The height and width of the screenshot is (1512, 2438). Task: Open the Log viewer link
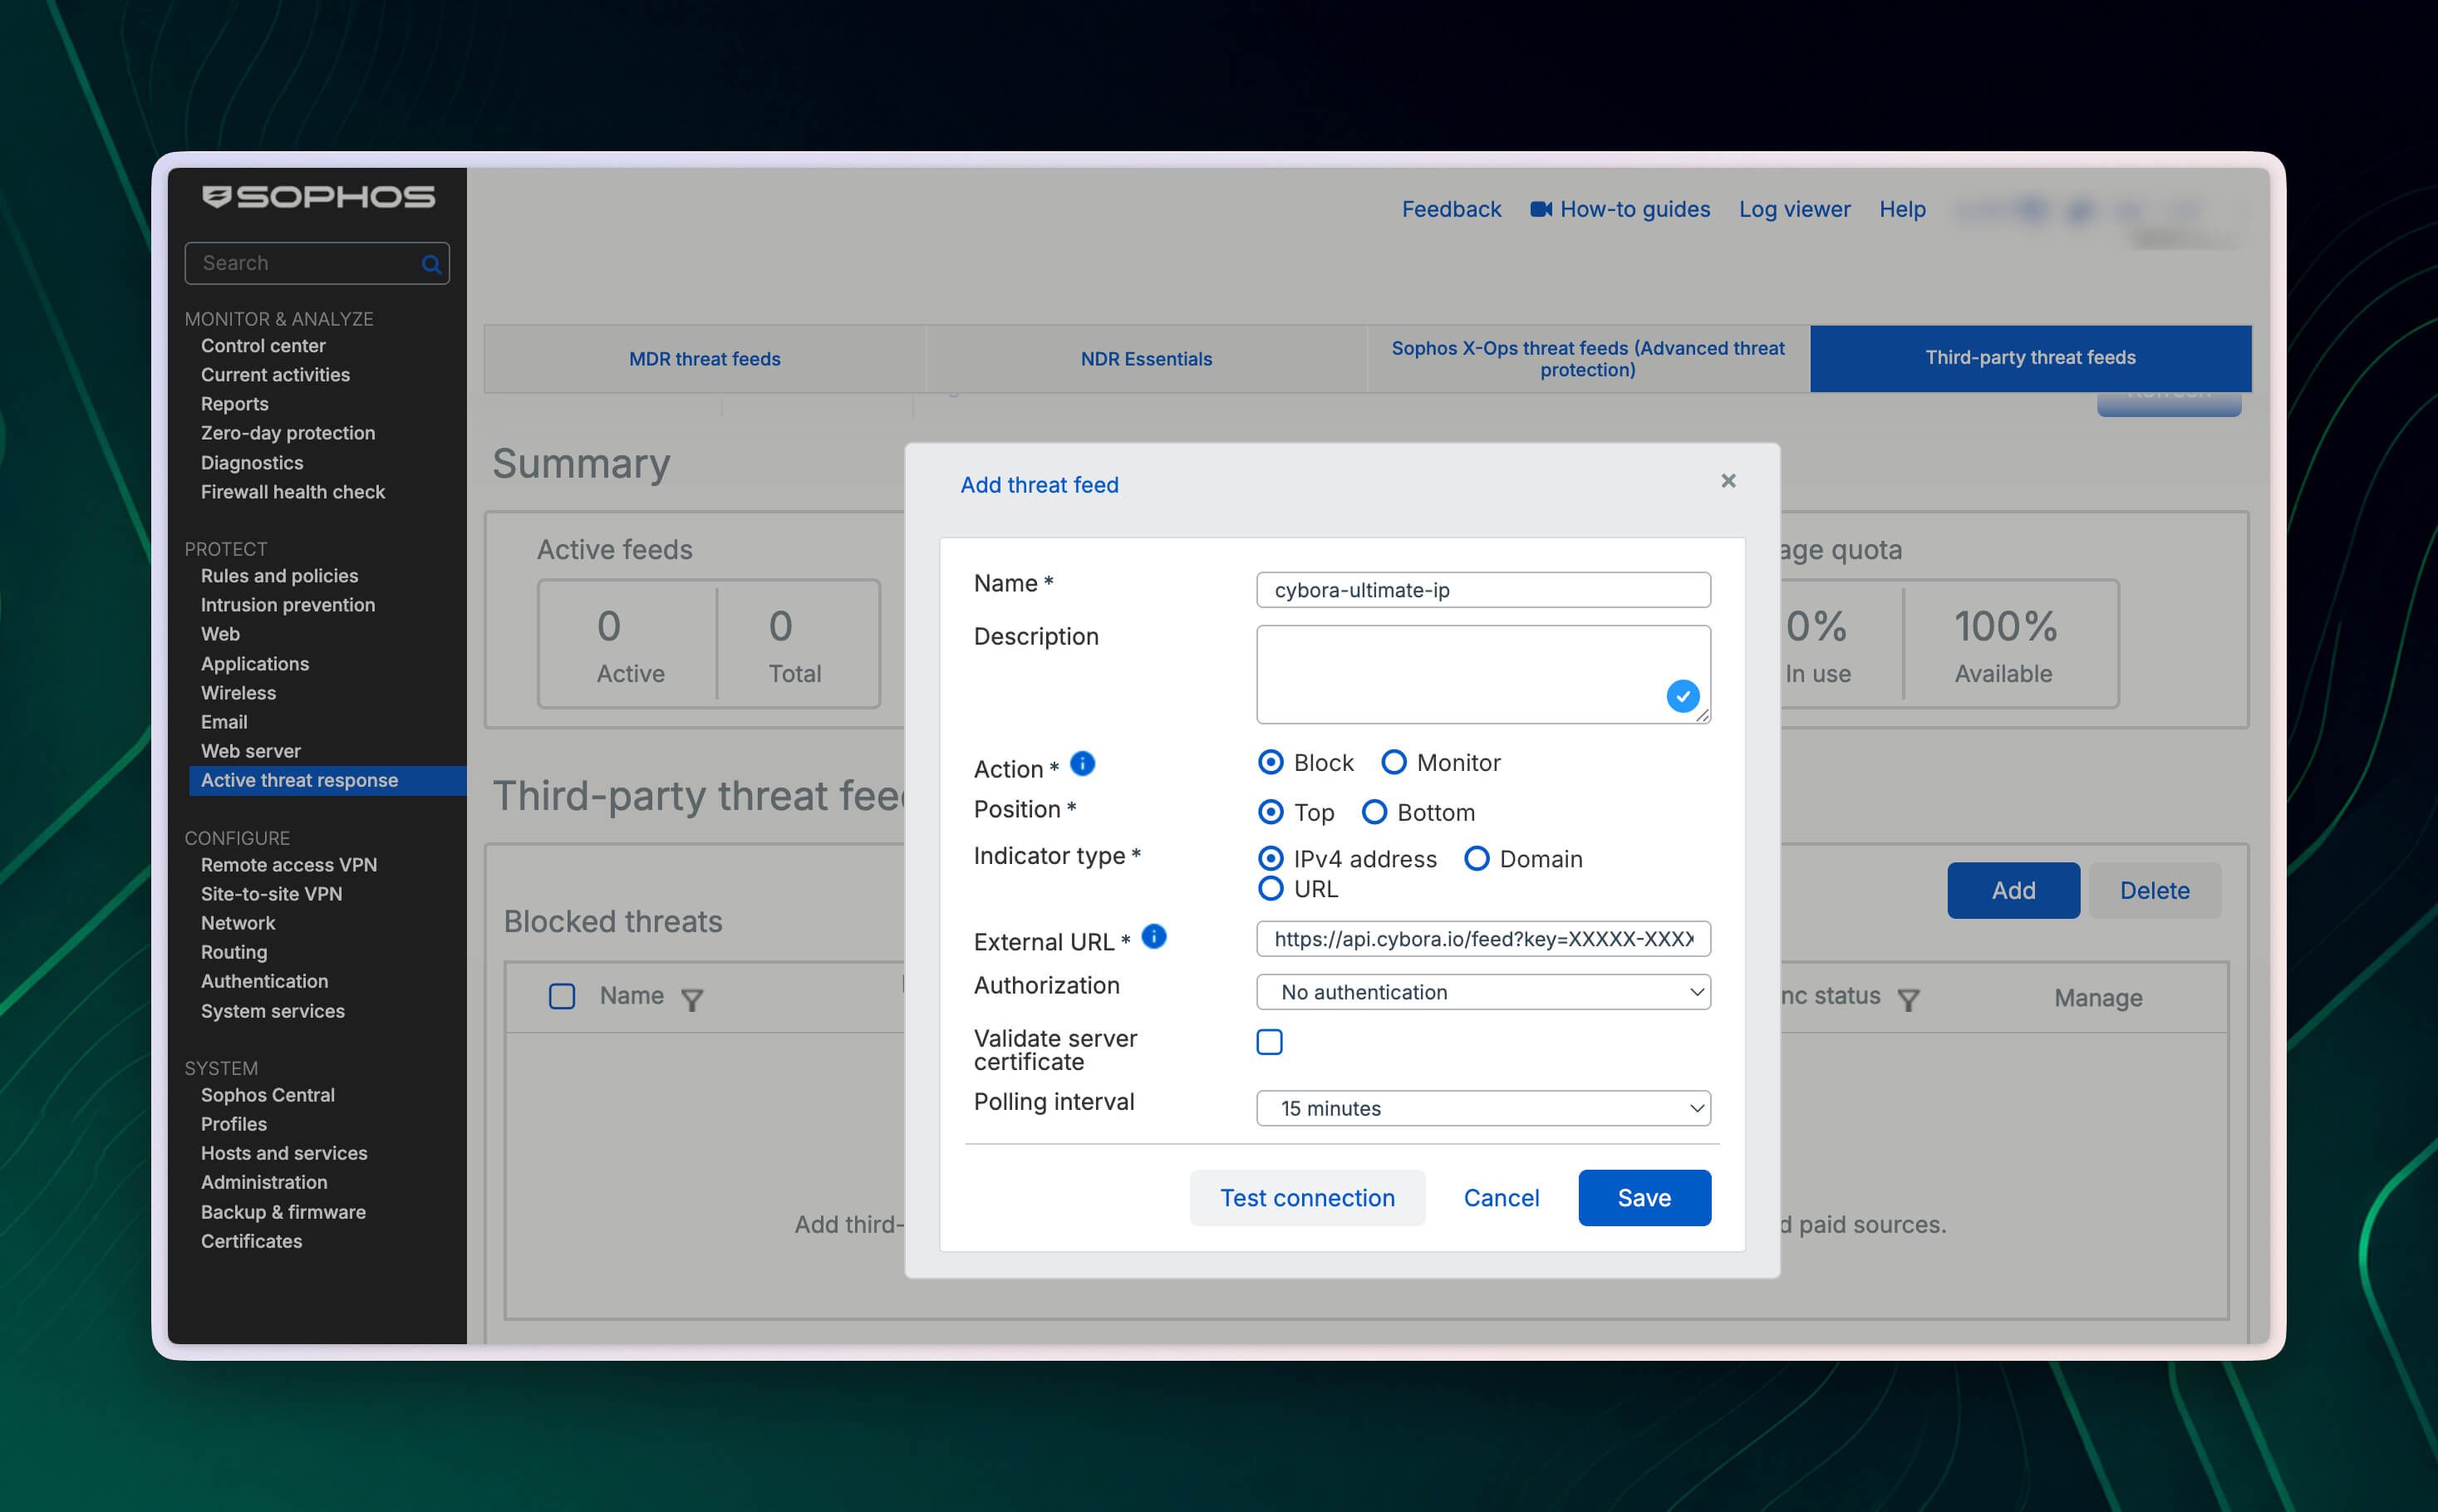(x=1794, y=209)
